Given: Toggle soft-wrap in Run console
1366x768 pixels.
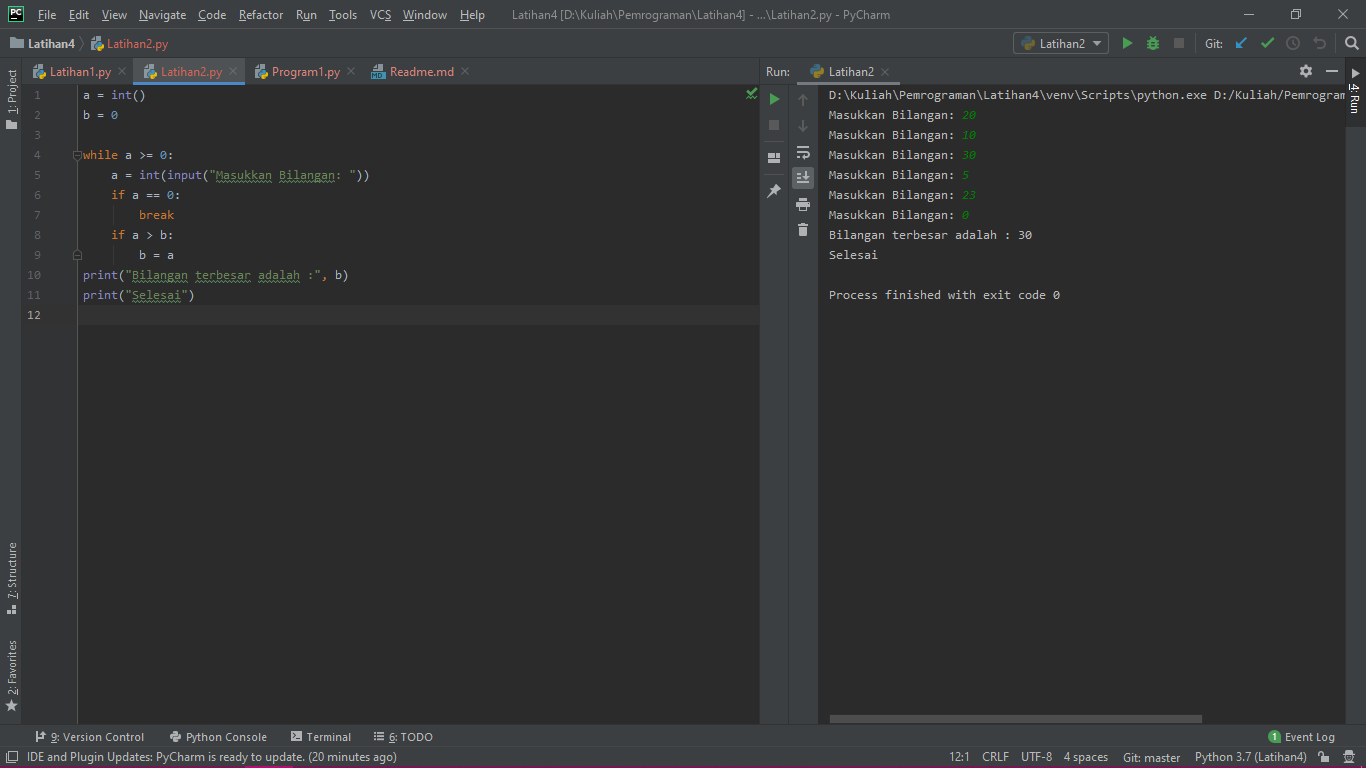Looking at the screenshot, I should (x=803, y=152).
